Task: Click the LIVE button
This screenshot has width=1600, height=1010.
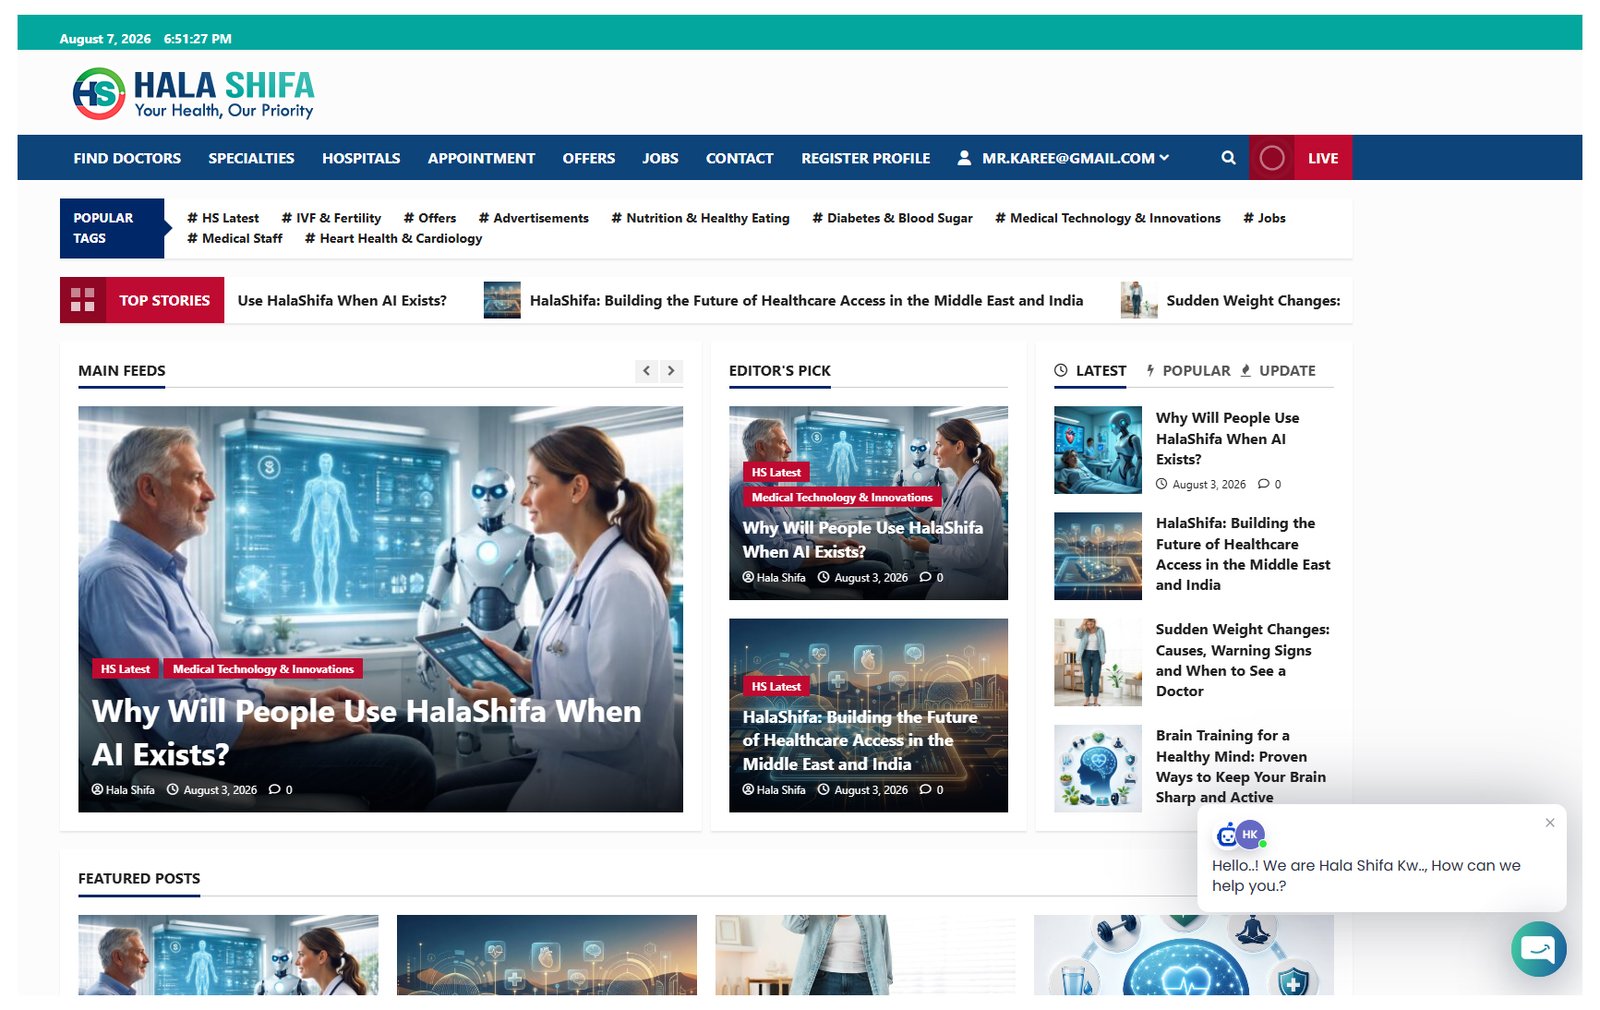Action: tap(1322, 158)
